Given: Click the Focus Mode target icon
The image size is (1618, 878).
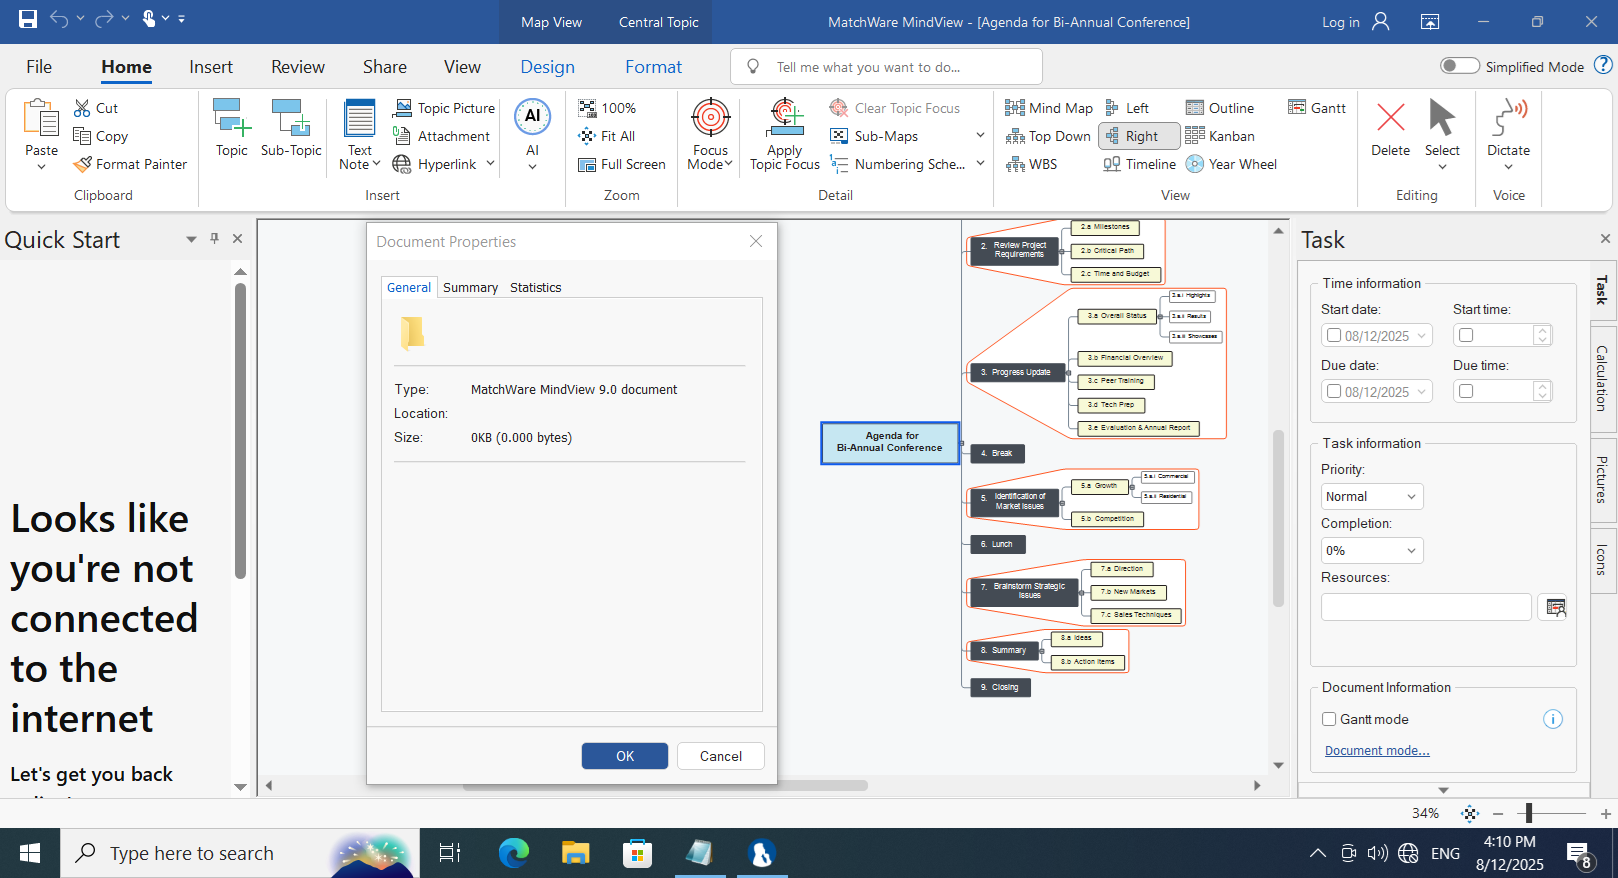Looking at the screenshot, I should (x=710, y=118).
